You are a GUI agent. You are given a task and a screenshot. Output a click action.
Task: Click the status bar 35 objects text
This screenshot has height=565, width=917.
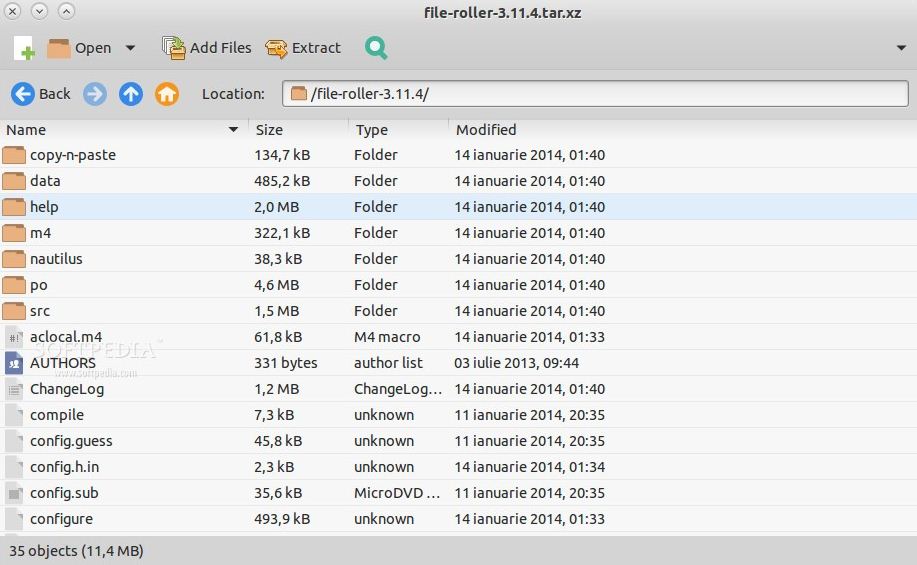pos(76,551)
